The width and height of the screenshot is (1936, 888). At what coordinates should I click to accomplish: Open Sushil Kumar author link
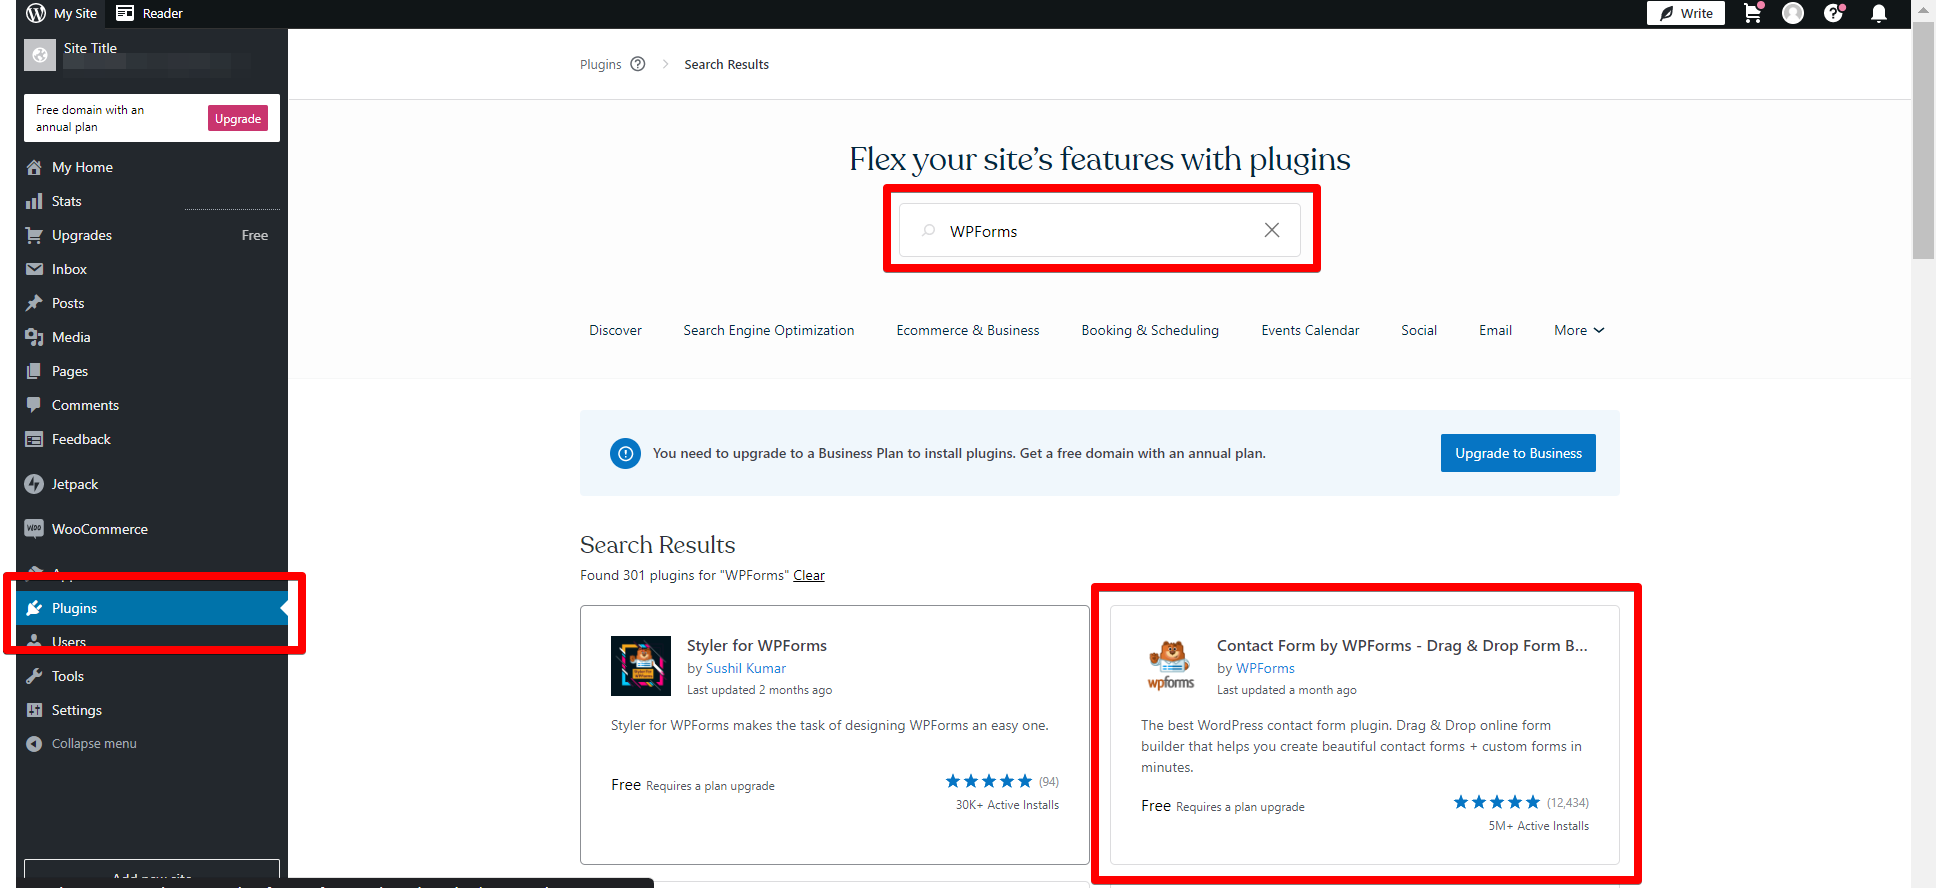point(746,668)
